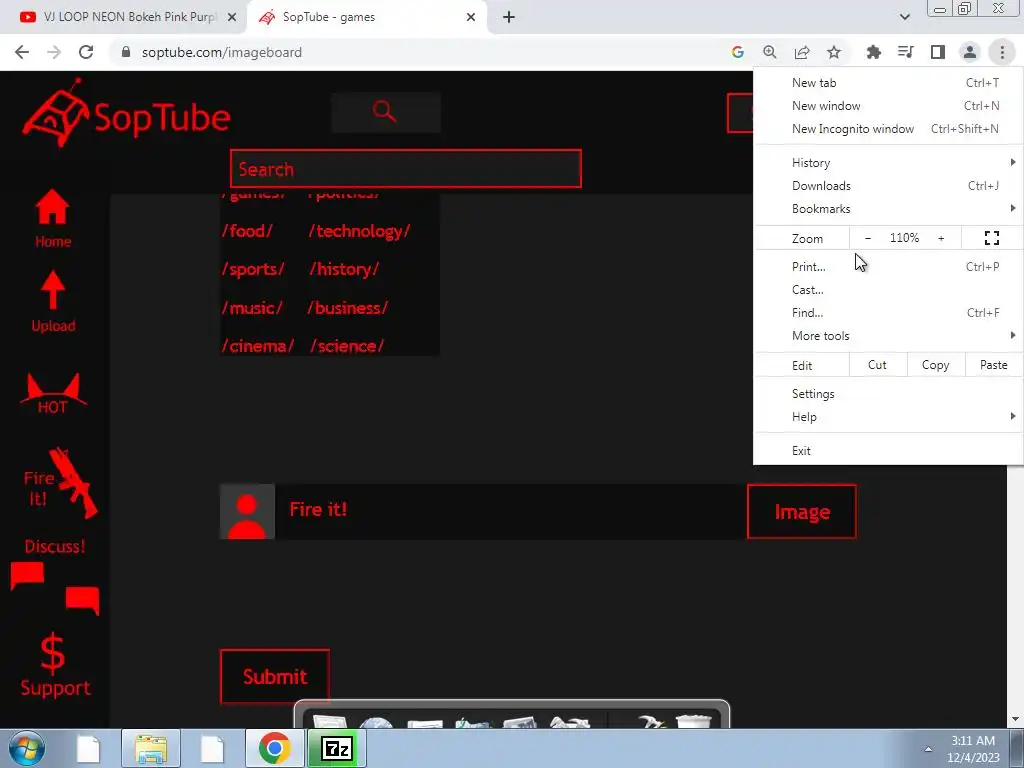Image resolution: width=1024 pixels, height=768 pixels.
Task: Select New tab from Chrome menu
Action: (888, 83)
